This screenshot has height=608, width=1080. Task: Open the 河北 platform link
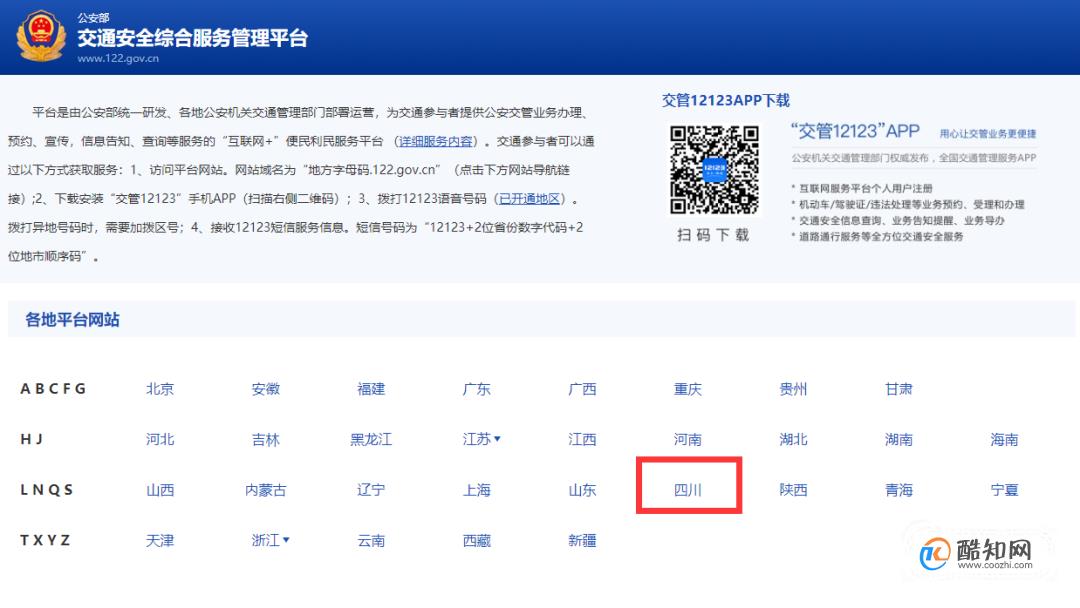[160, 439]
